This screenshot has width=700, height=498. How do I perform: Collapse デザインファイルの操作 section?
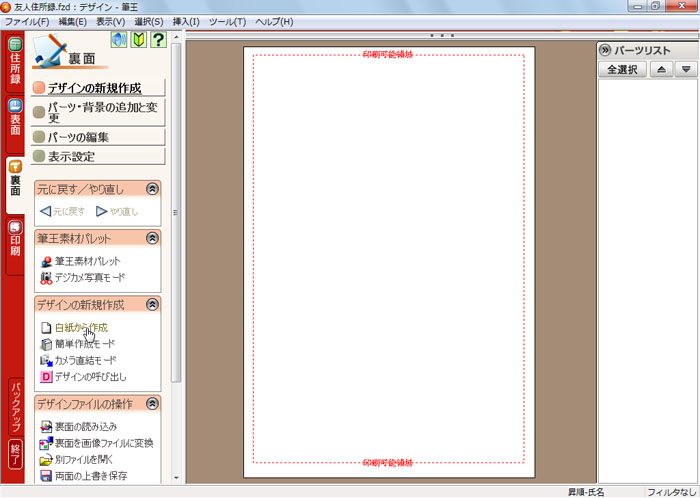[x=152, y=404]
